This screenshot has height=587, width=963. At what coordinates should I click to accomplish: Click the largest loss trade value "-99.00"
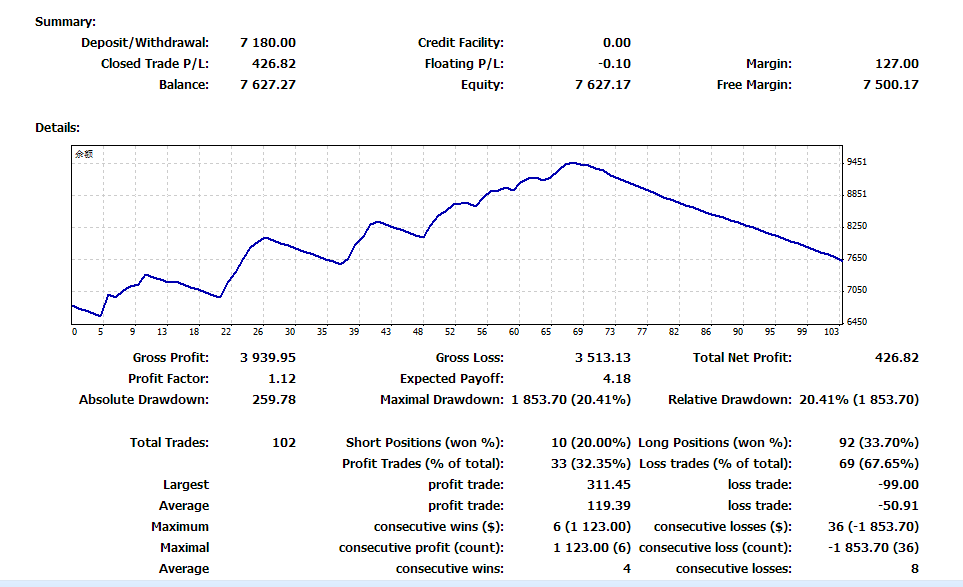pos(899,484)
